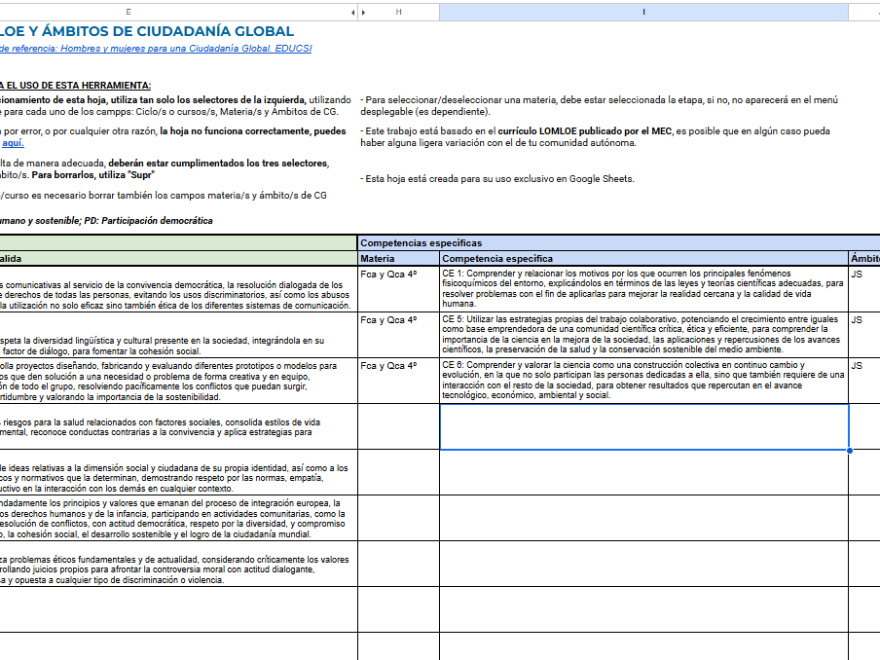Click the column I header
The height and width of the screenshot is (660, 880).
coord(643,12)
